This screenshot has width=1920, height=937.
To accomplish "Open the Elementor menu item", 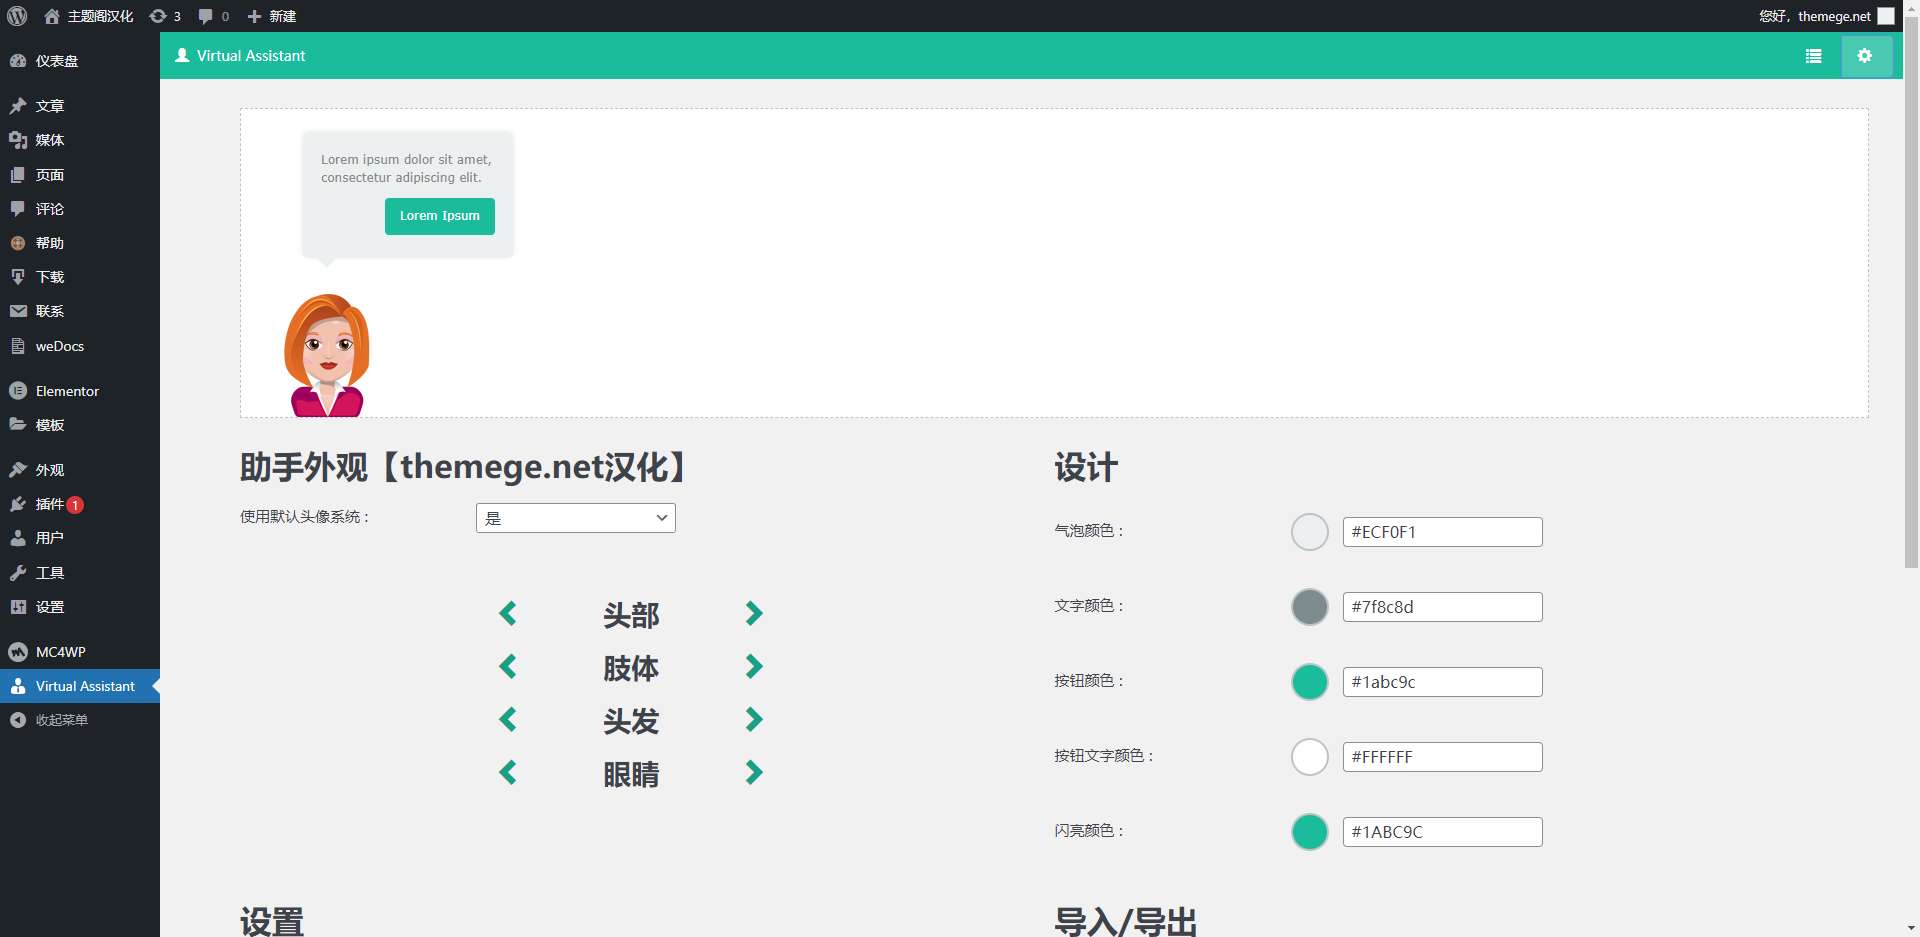I will [x=80, y=391].
